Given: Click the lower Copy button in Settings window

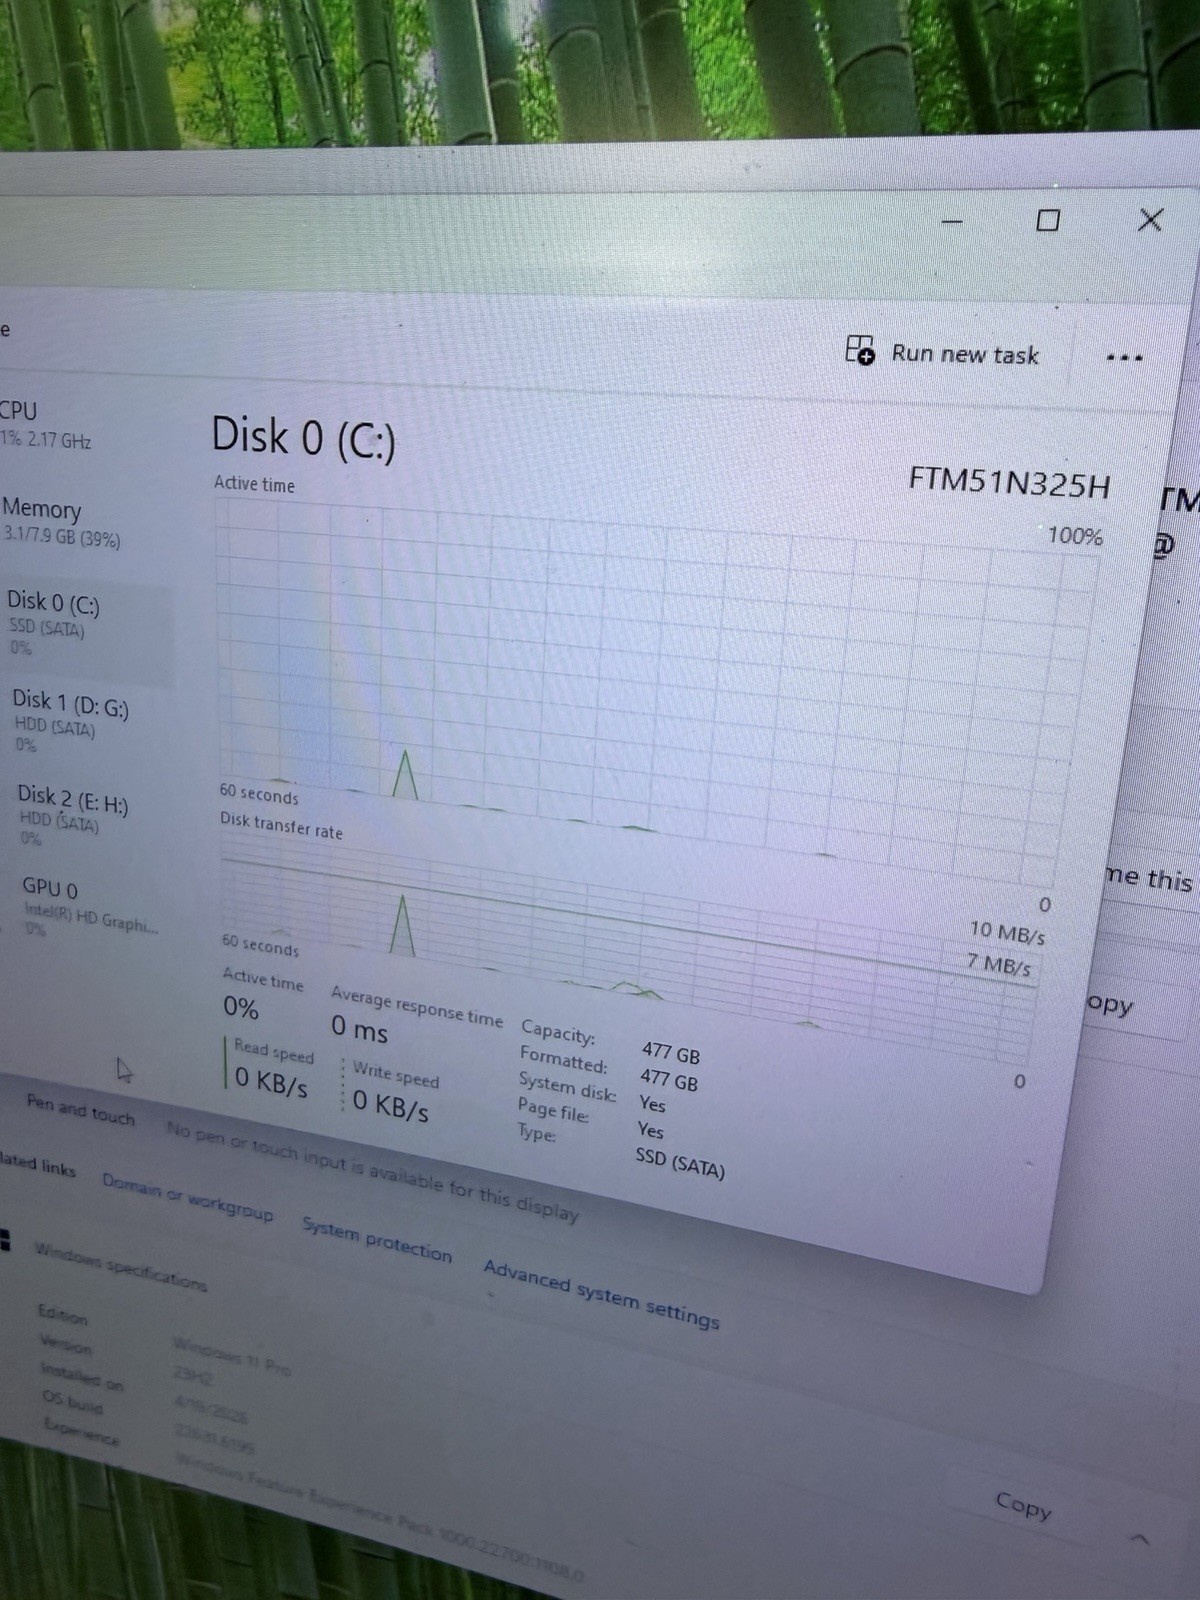Looking at the screenshot, I should (x=1023, y=1504).
